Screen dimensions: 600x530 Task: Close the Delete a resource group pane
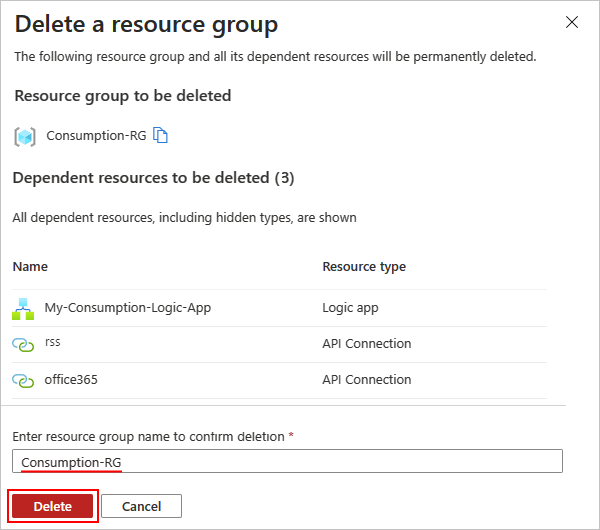[x=572, y=21]
